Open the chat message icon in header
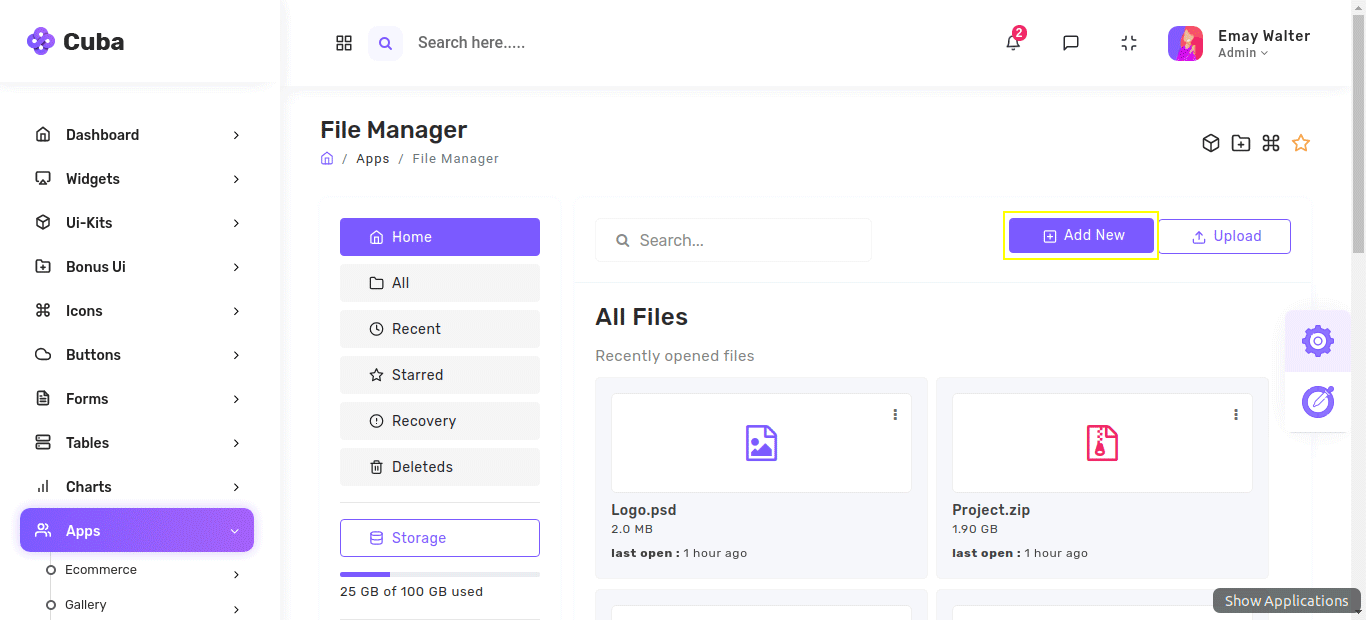The image size is (1366, 620). pyautogui.click(x=1071, y=42)
